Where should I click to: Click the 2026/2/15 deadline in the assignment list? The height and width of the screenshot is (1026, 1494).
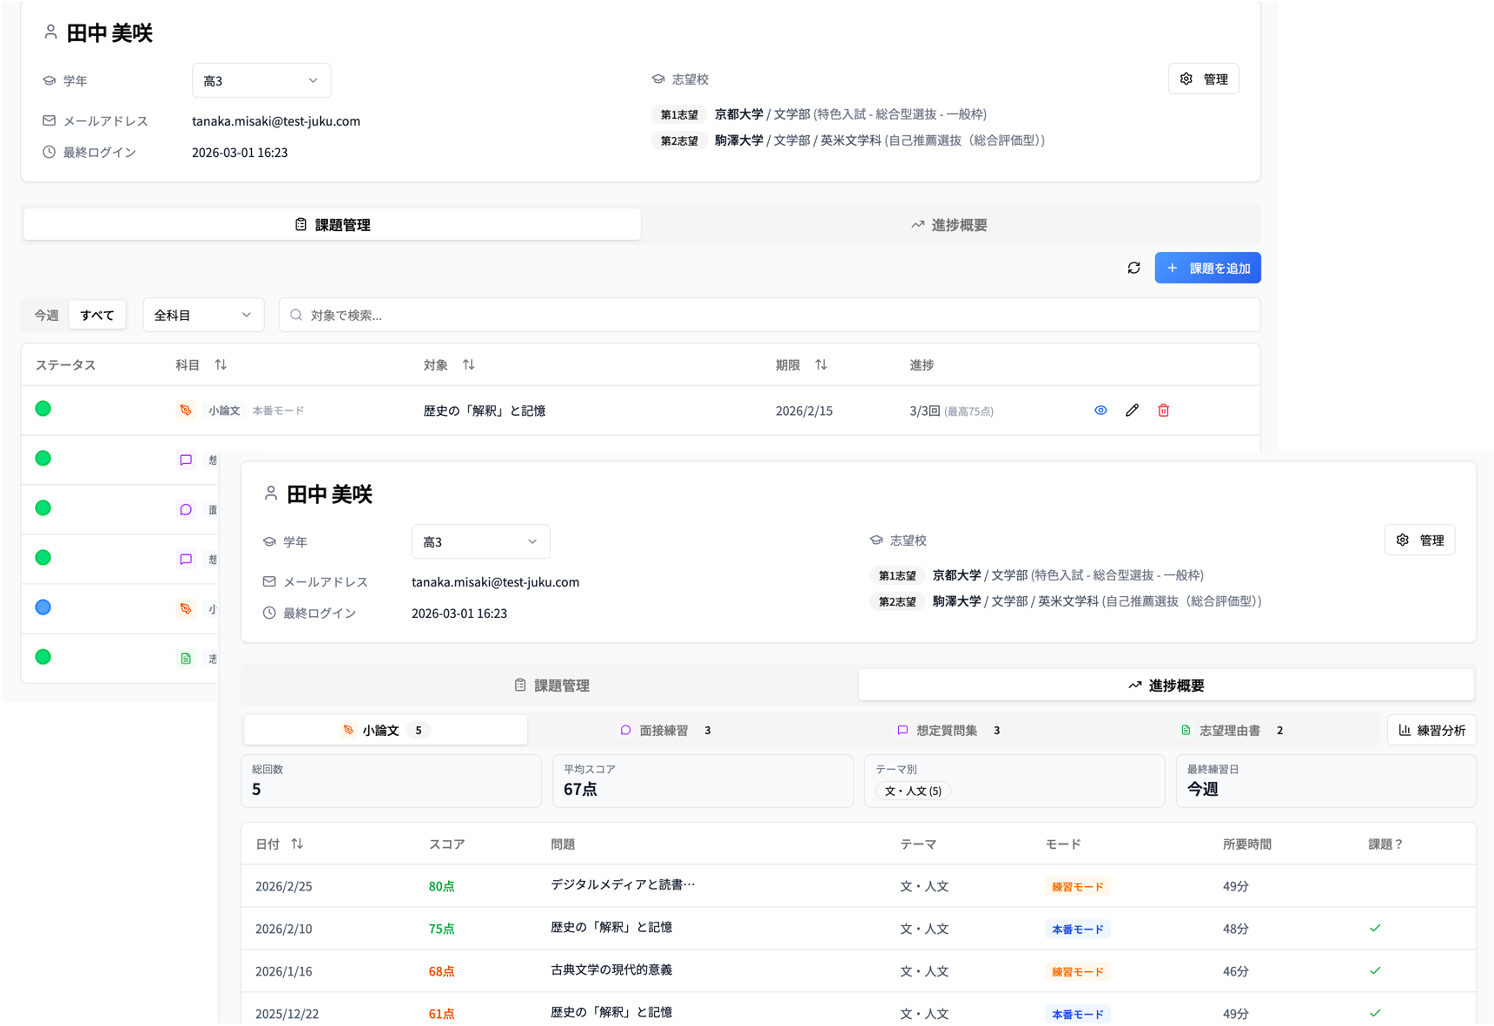[804, 411]
